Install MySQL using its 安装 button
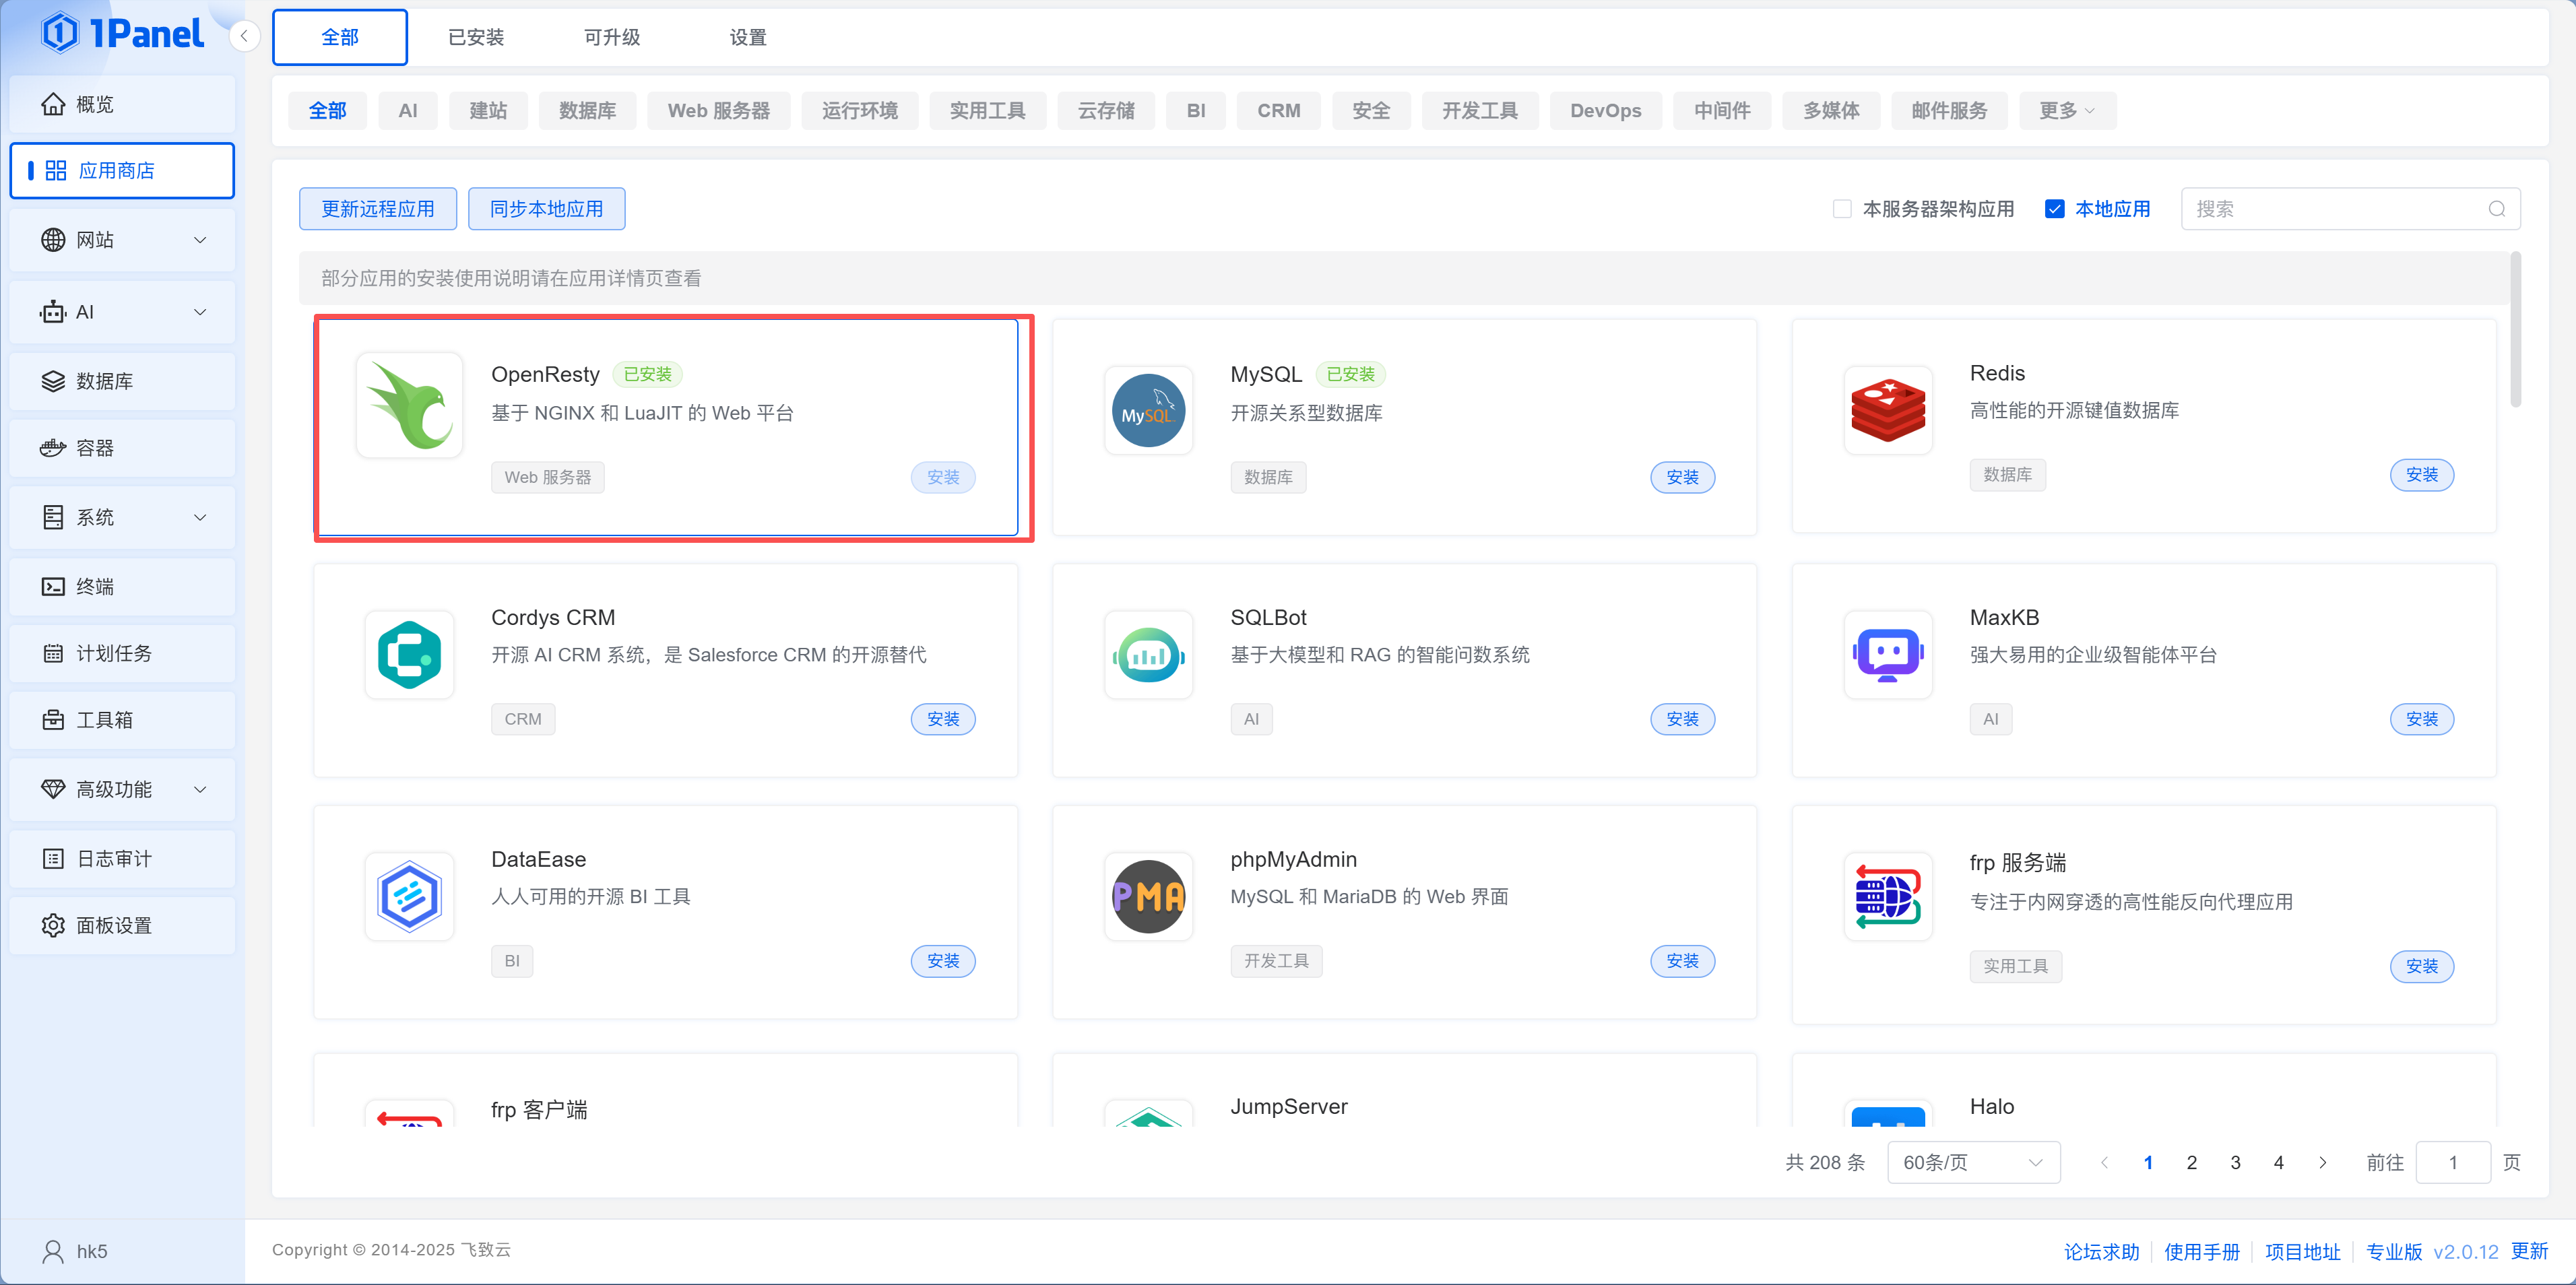The width and height of the screenshot is (2576, 1285). pyautogui.click(x=1682, y=477)
